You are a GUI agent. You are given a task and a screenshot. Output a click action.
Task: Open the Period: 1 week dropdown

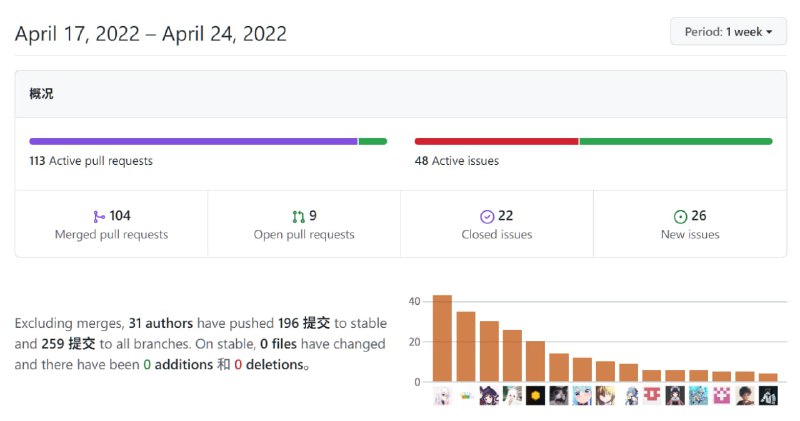[x=728, y=32]
